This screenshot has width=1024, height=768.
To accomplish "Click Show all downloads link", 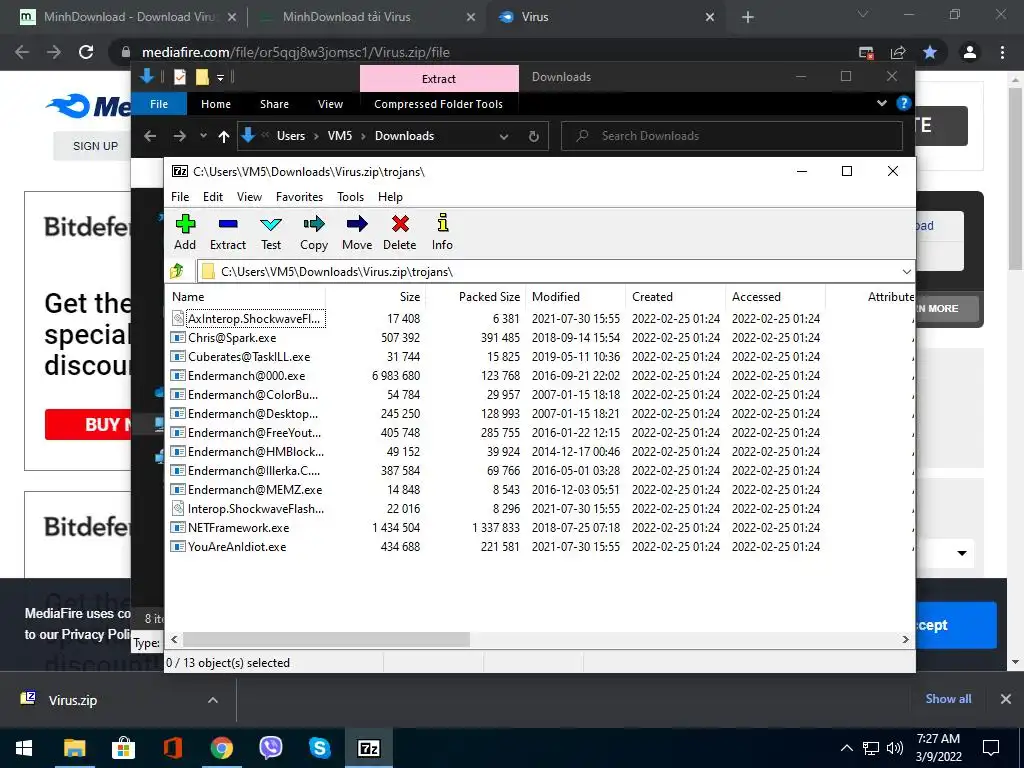I will point(948,699).
